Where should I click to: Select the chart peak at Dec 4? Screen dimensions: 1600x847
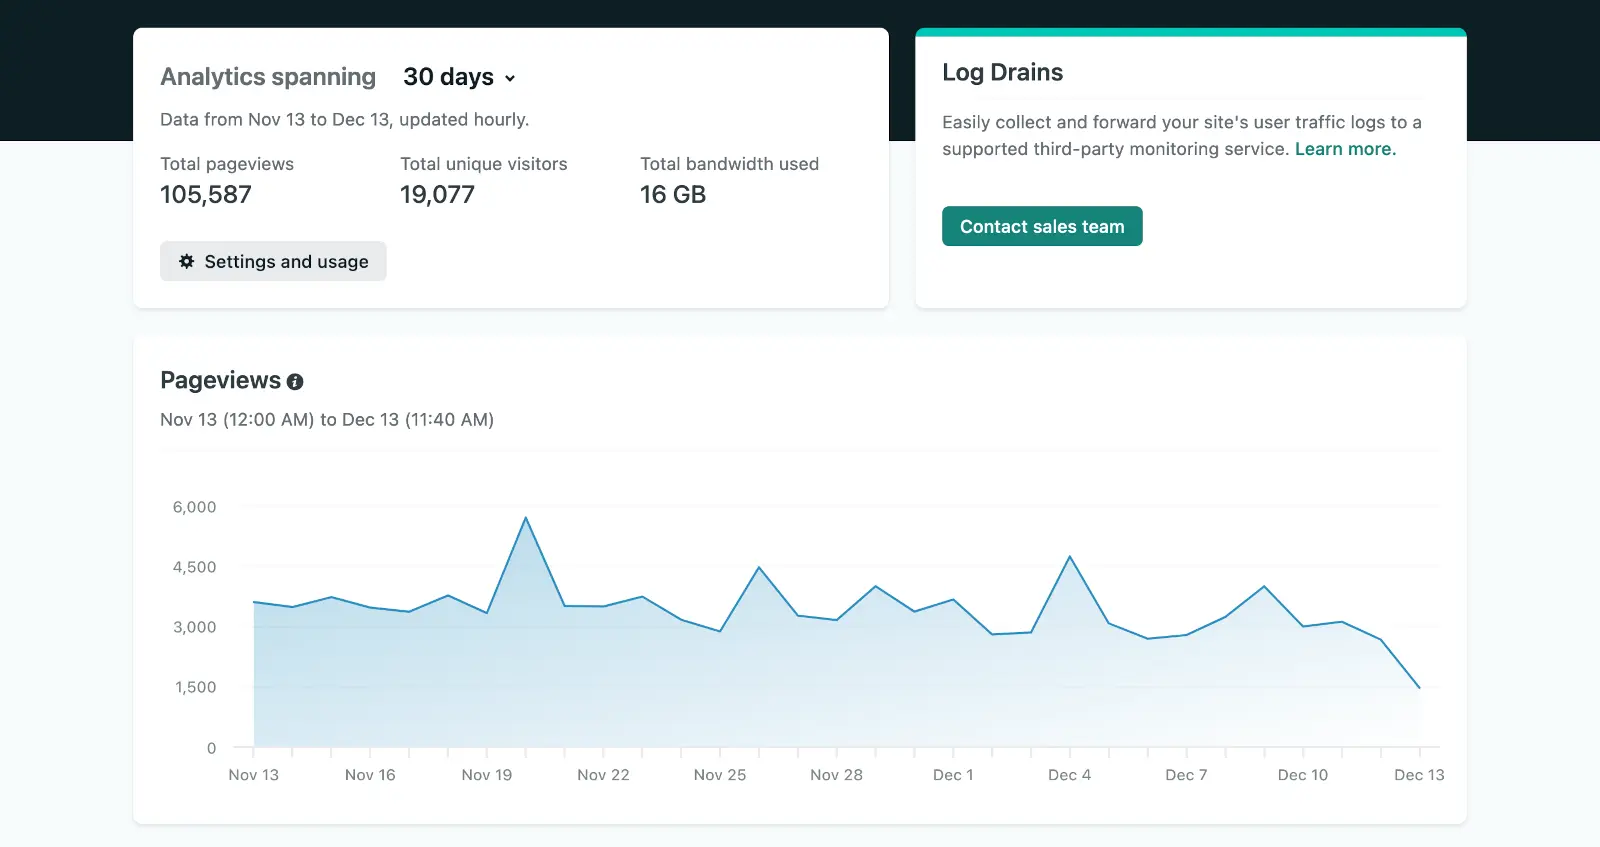pyautogui.click(x=1070, y=557)
